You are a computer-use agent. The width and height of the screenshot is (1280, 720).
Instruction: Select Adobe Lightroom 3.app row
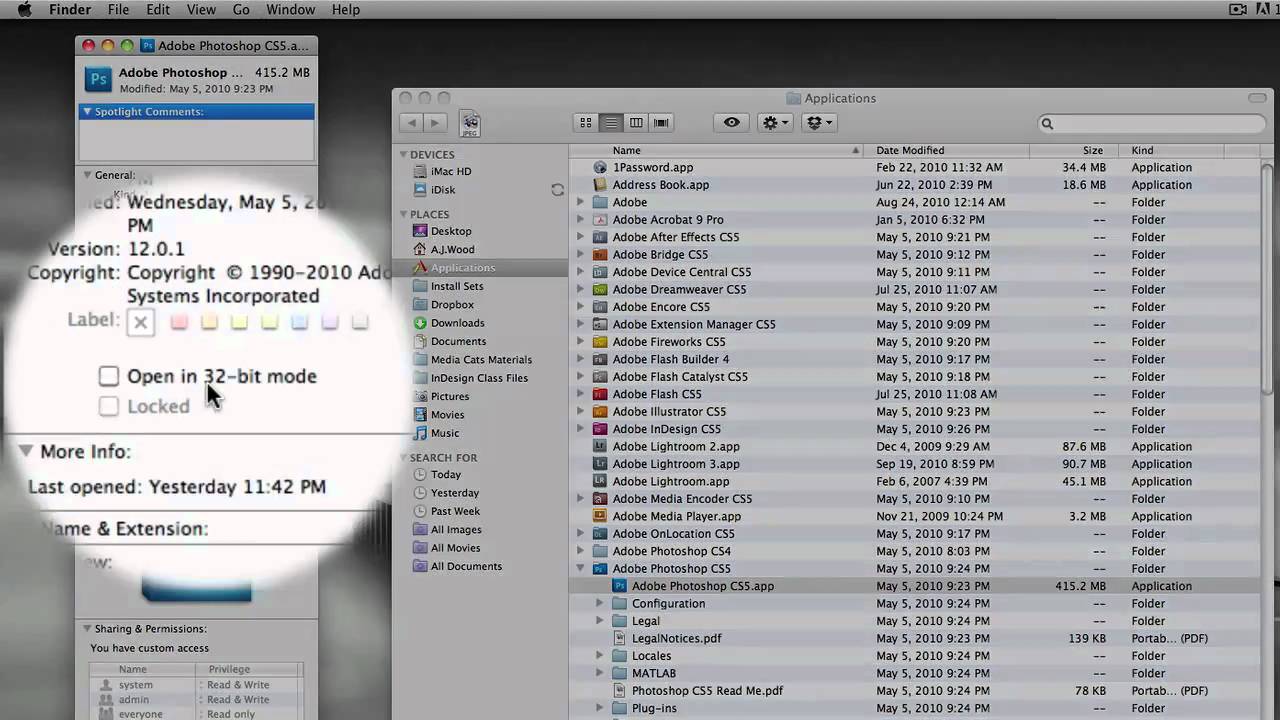point(915,464)
